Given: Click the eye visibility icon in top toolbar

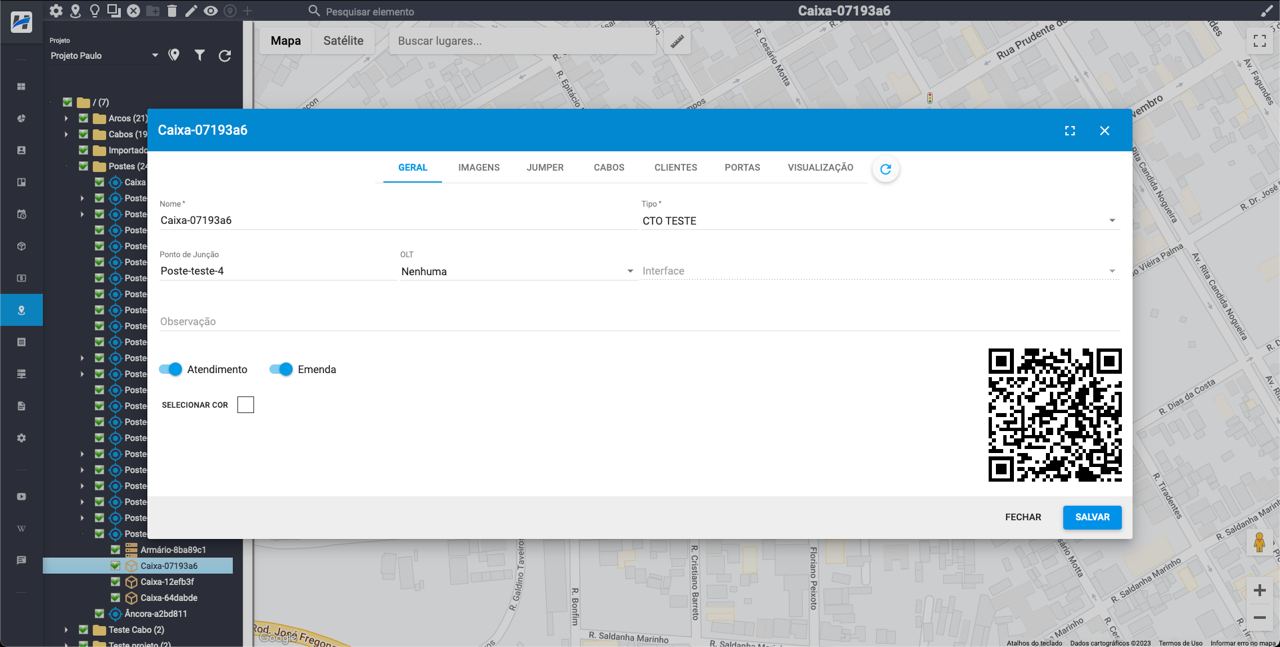Looking at the screenshot, I should [210, 11].
